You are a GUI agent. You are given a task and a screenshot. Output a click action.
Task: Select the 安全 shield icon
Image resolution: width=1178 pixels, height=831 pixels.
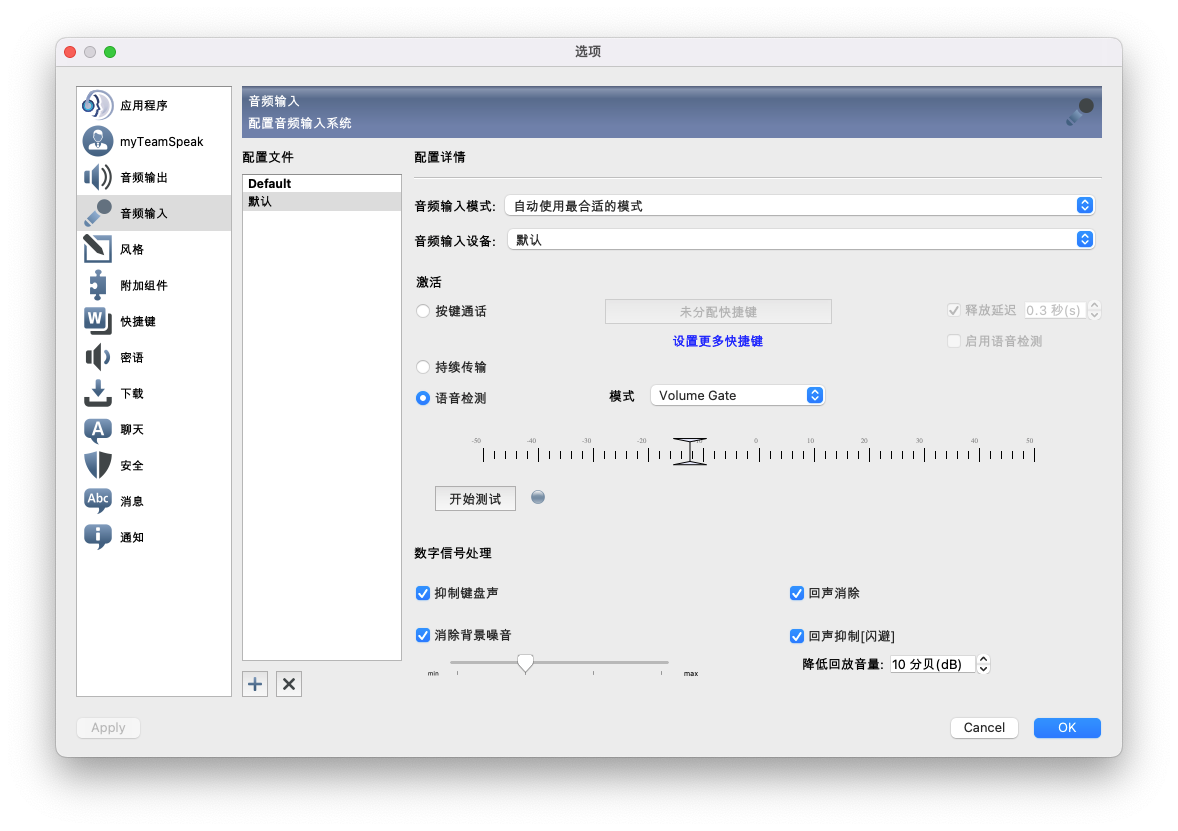tap(97, 465)
